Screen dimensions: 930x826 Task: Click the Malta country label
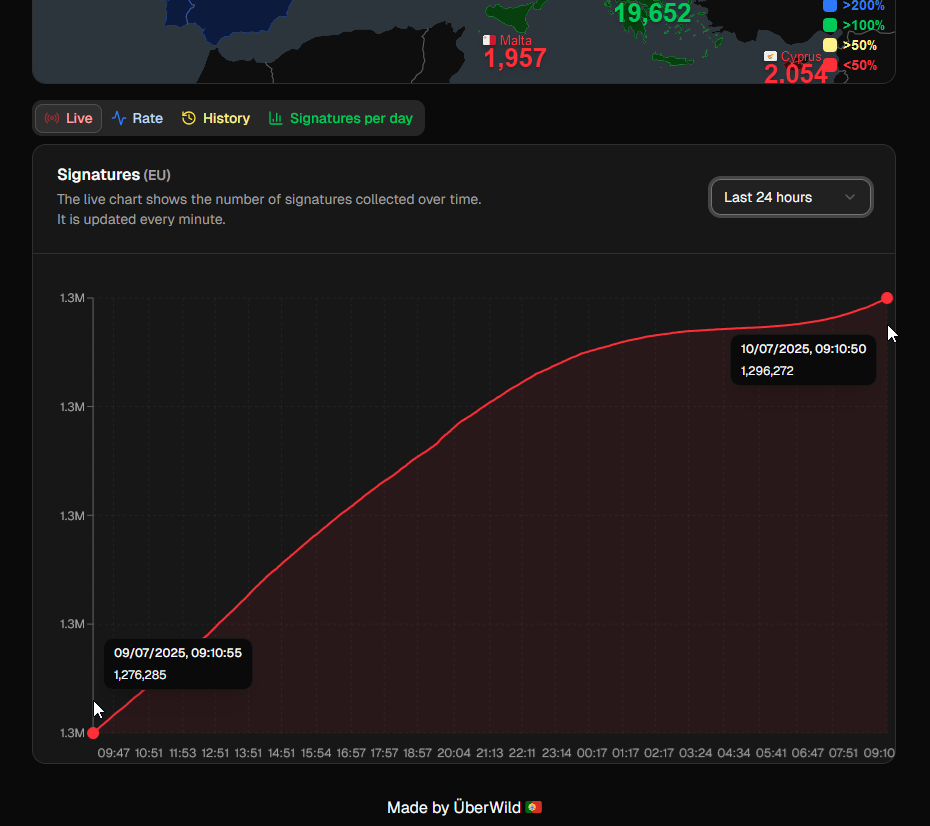[515, 40]
